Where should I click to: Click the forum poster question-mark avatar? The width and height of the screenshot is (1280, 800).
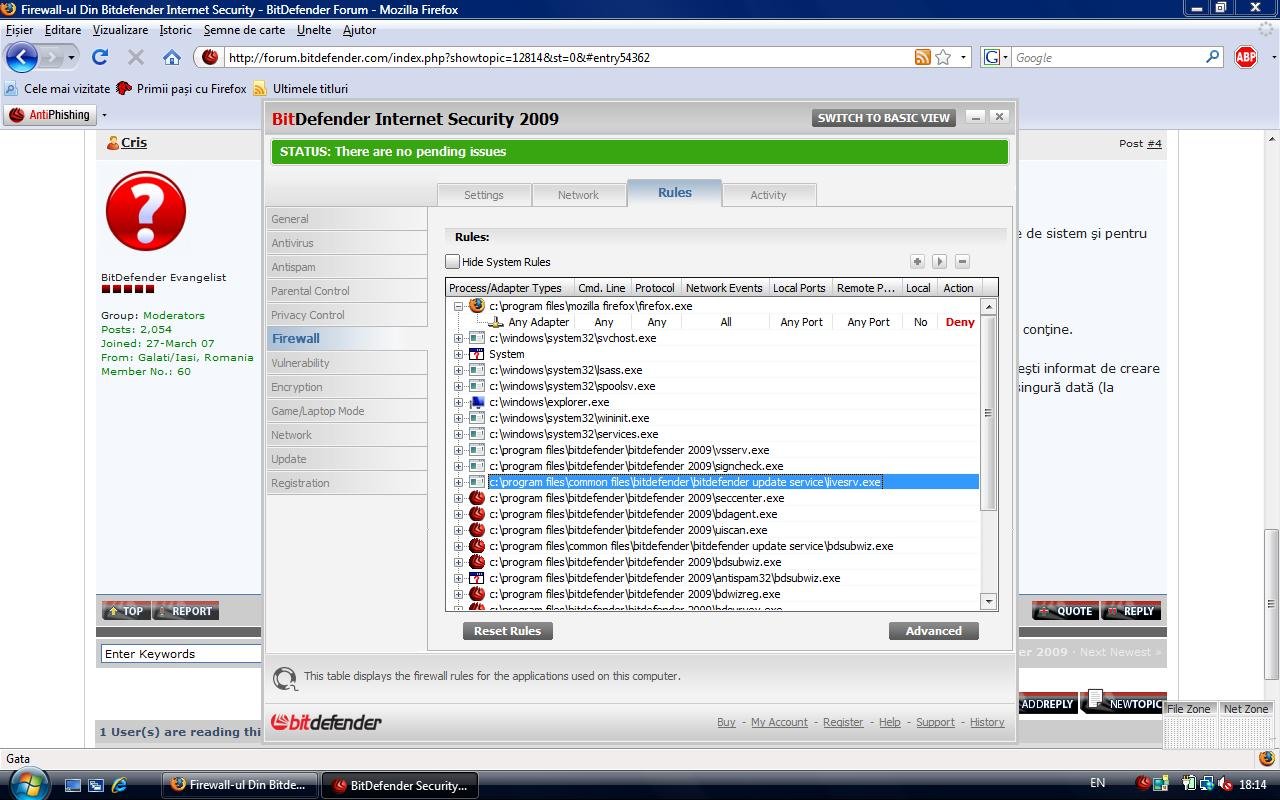tap(146, 211)
